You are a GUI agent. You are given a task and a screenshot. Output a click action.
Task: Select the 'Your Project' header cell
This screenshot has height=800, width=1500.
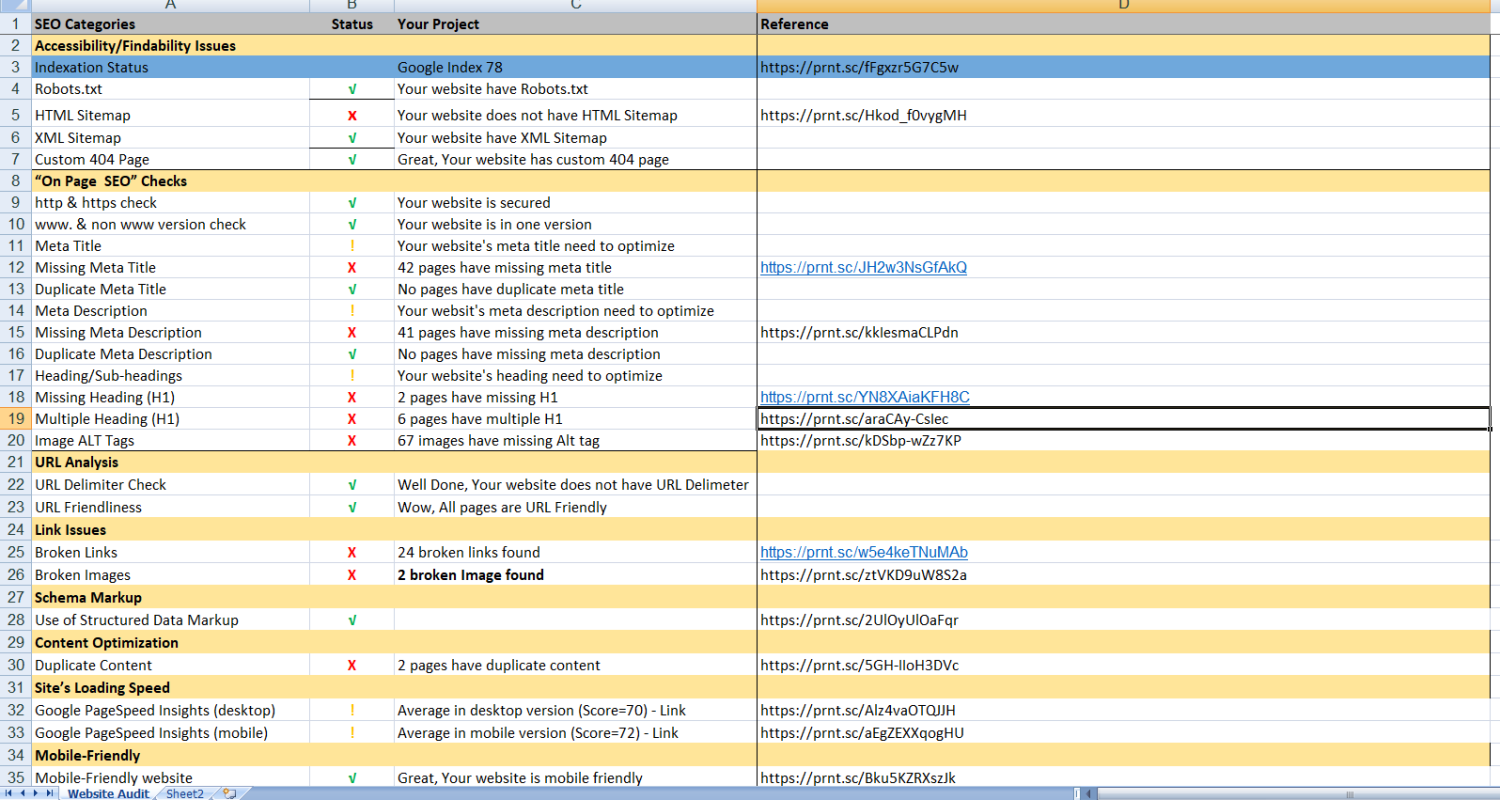point(575,24)
